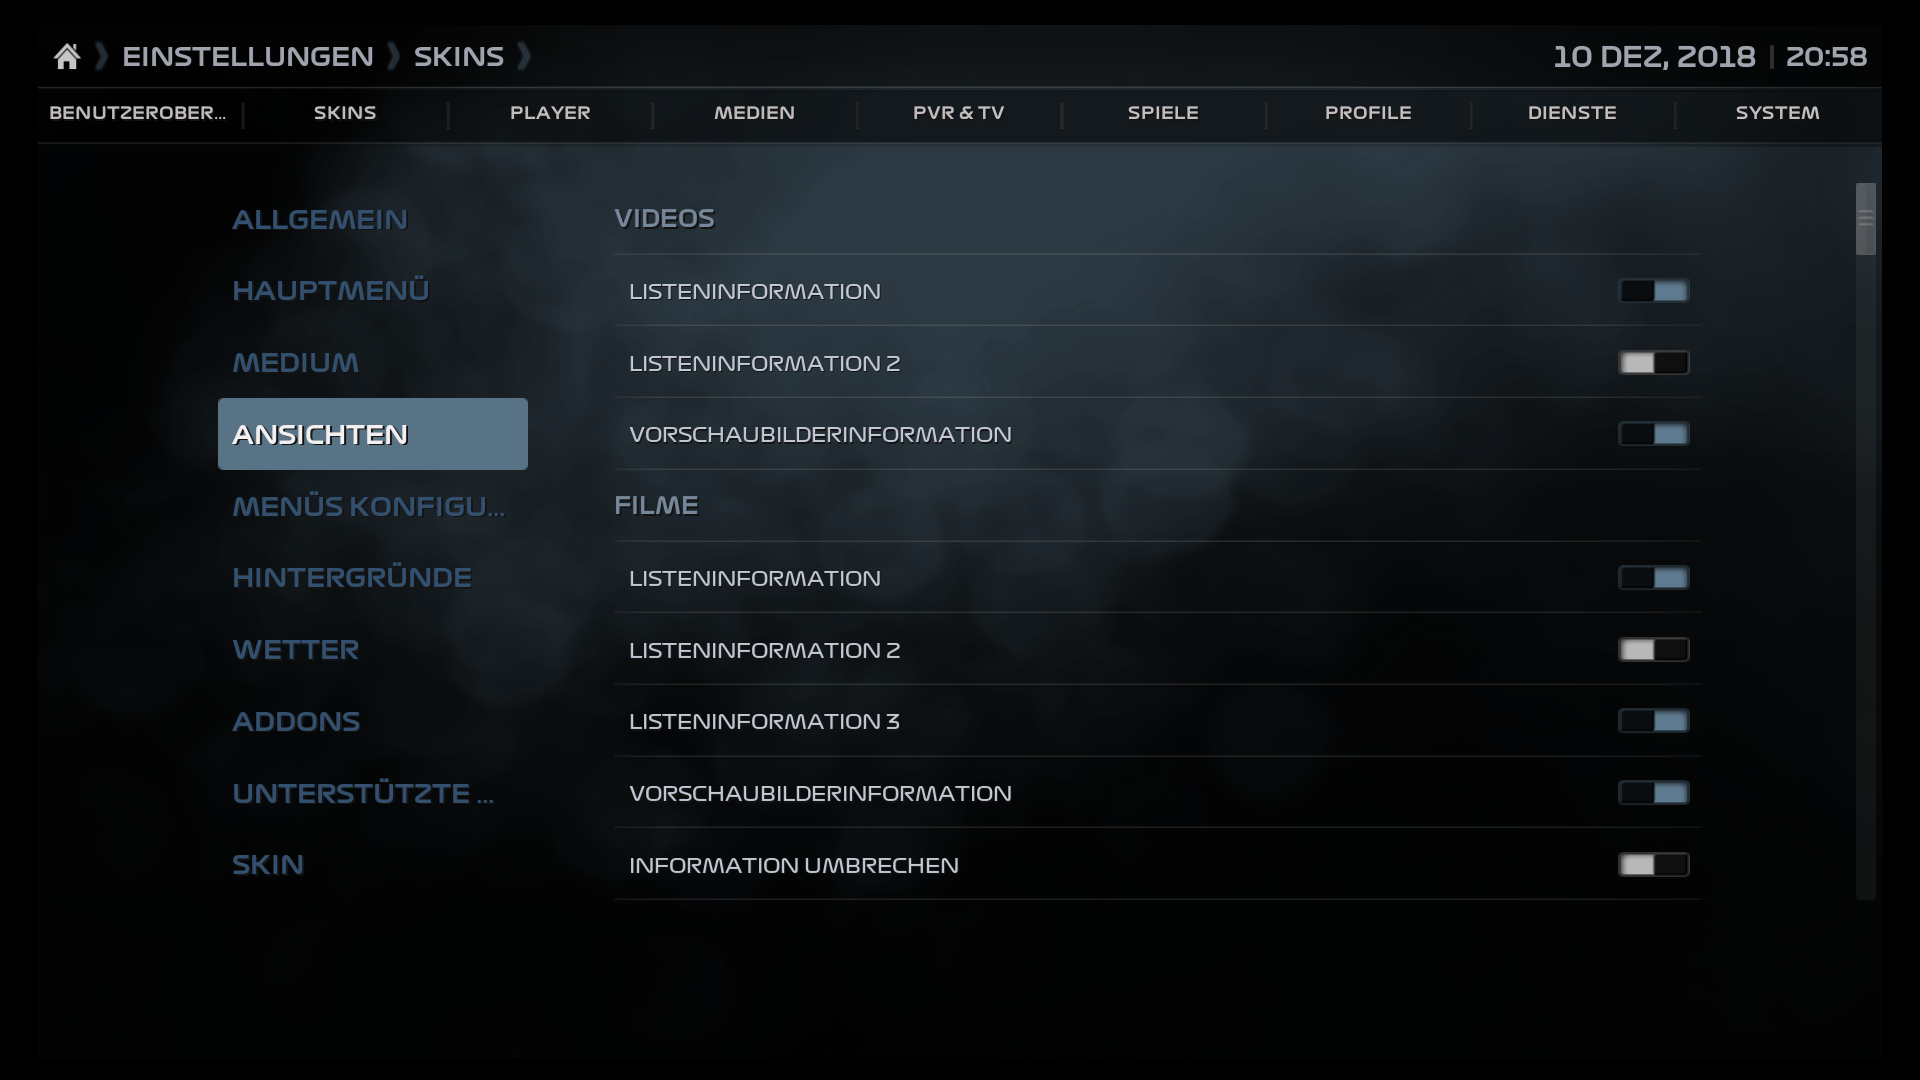The image size is (1920, 1080).
Task: Open the PLAYER settings tab
Action: (551, 113)
